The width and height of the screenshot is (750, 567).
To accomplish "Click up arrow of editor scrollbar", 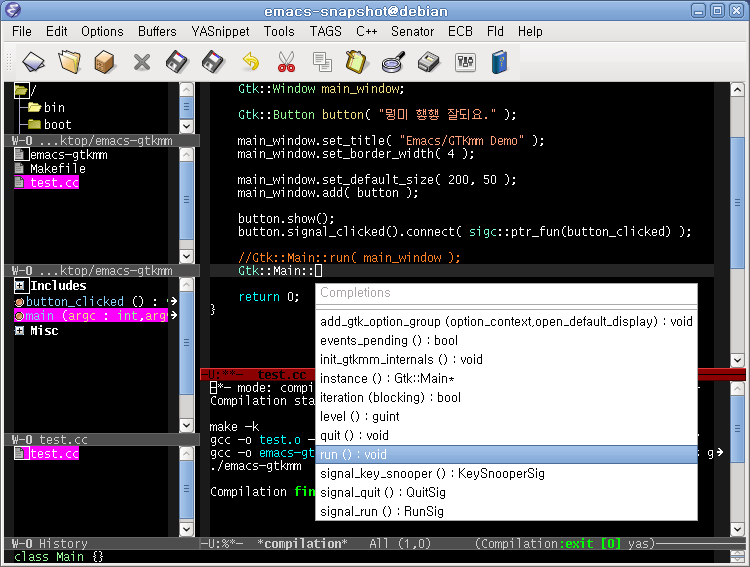I will point(737,89).
